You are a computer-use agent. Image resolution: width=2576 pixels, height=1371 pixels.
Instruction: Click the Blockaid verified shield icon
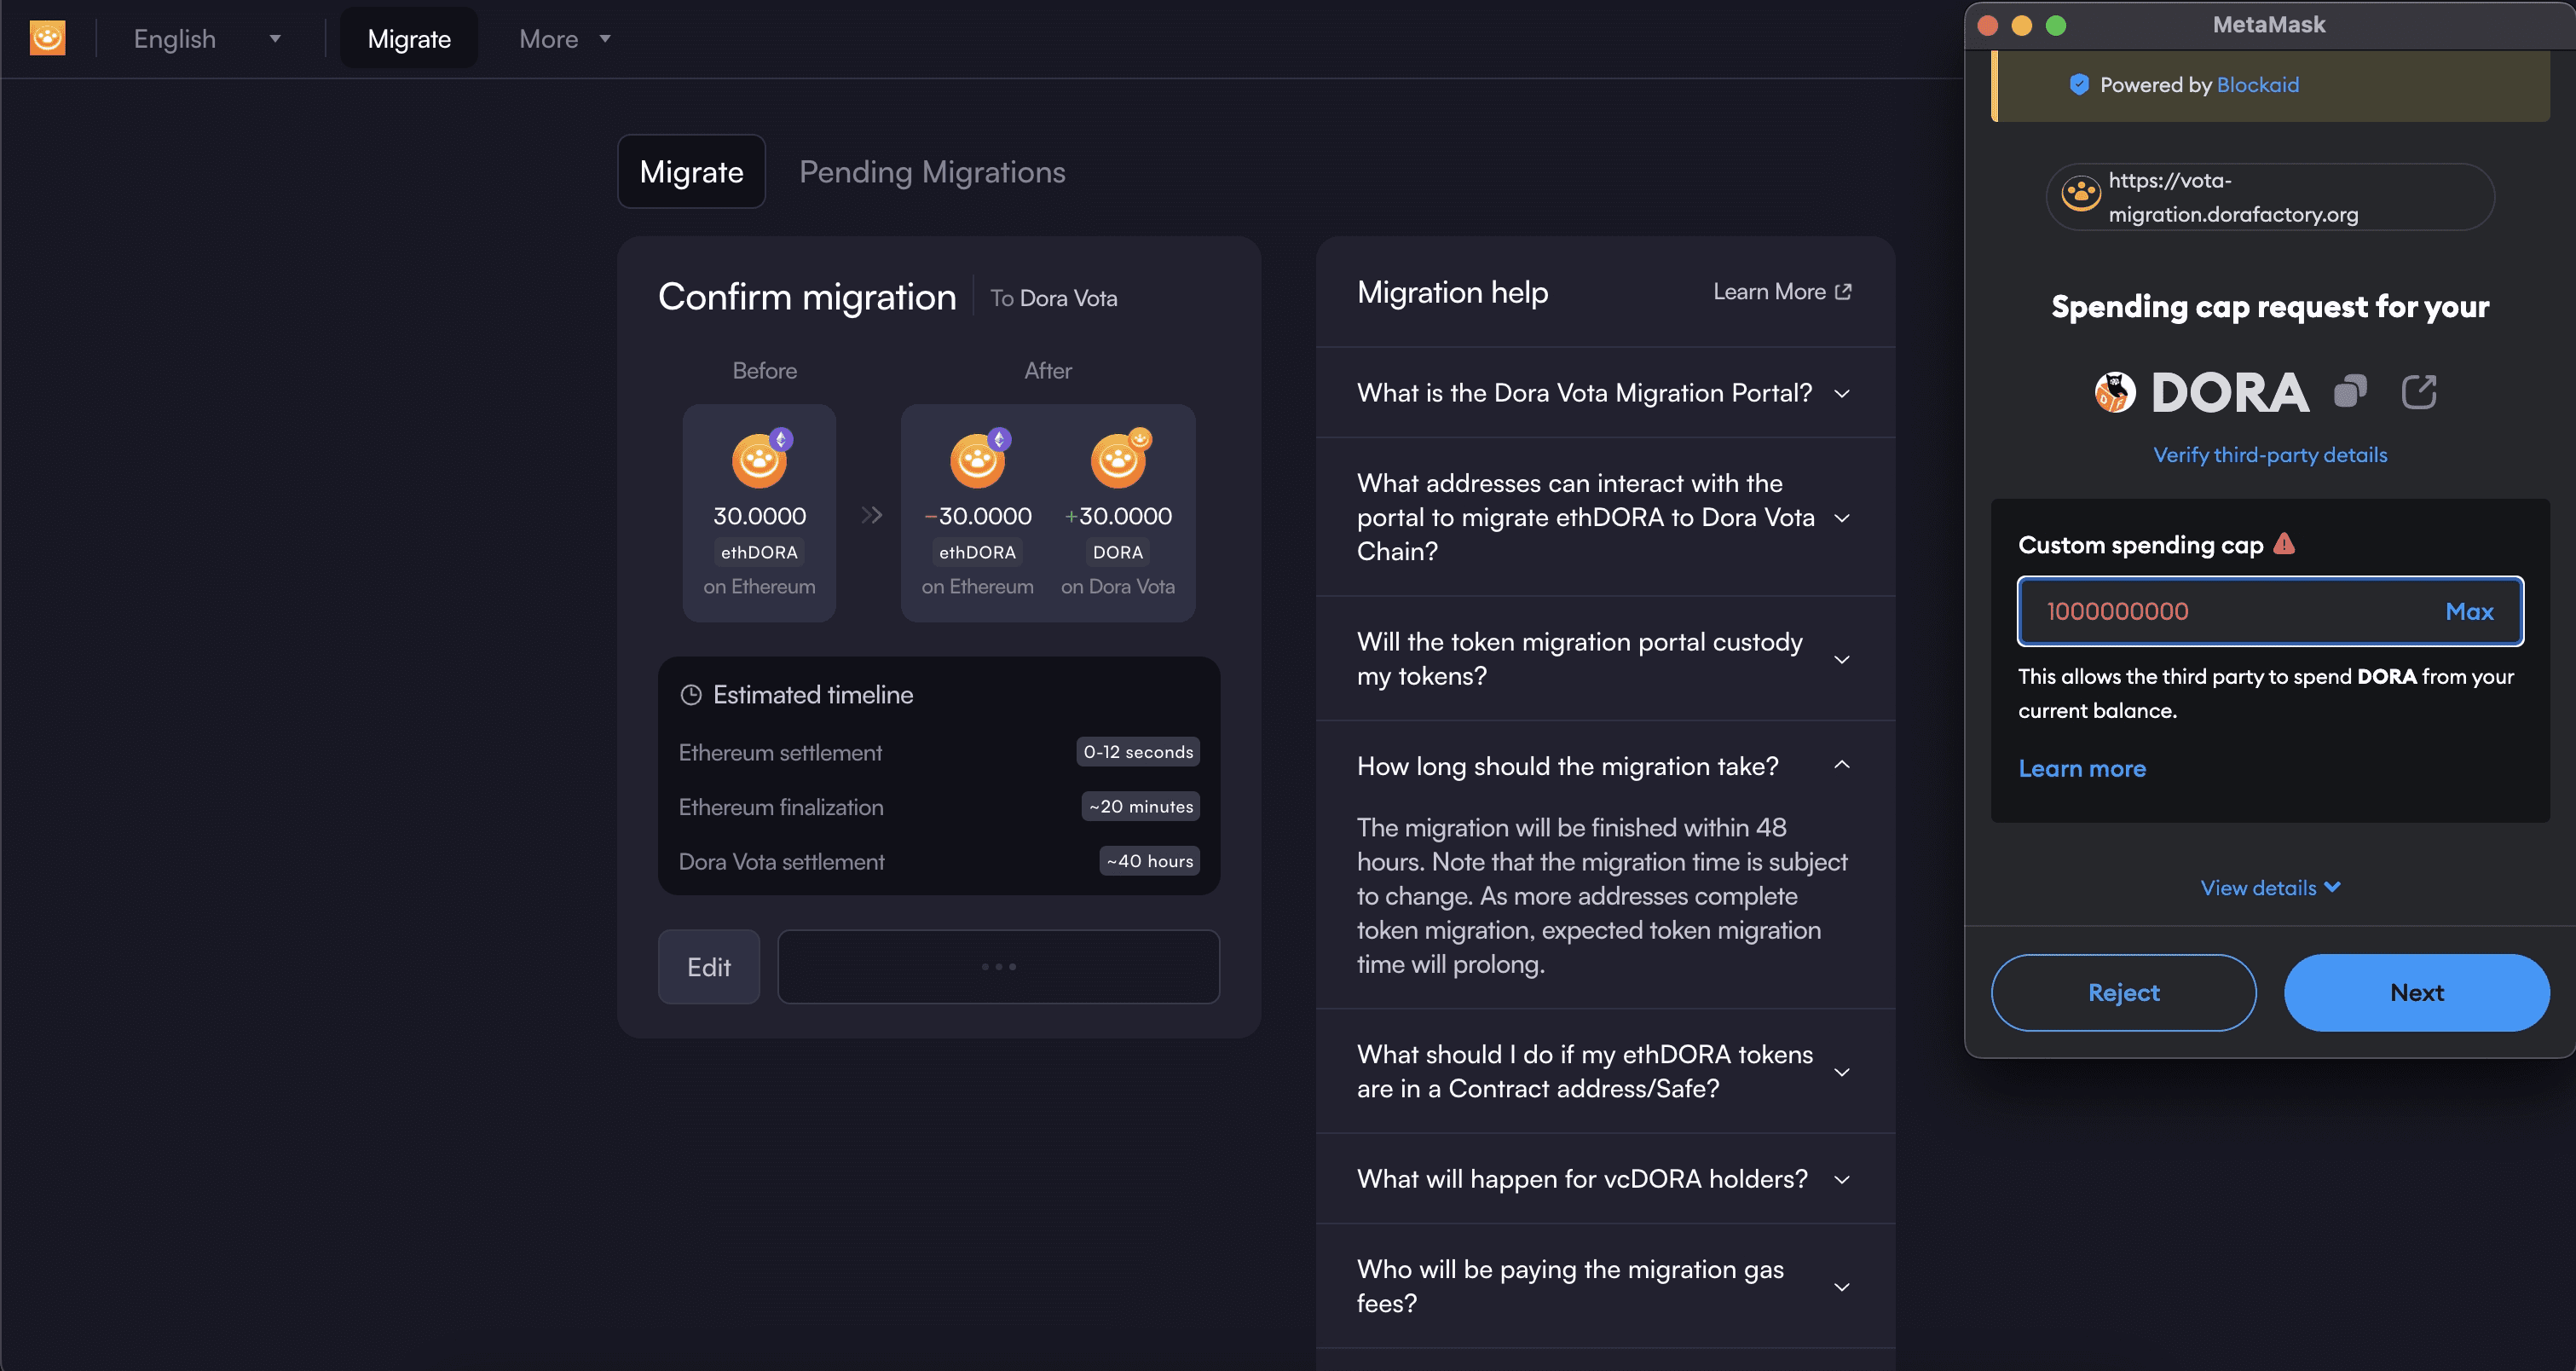point(2078,85)
